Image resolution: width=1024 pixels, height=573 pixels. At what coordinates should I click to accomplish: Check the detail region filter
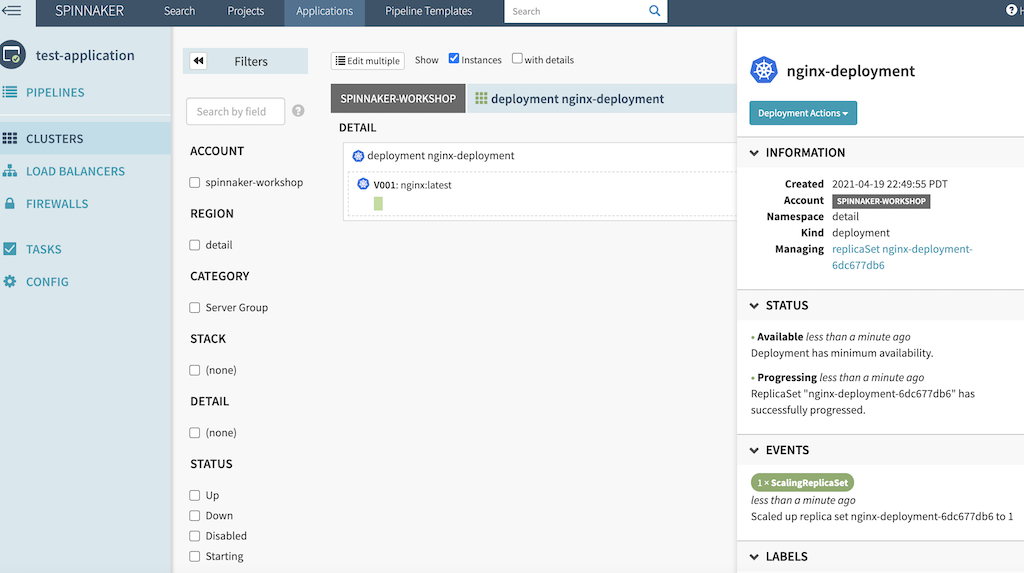195,245
